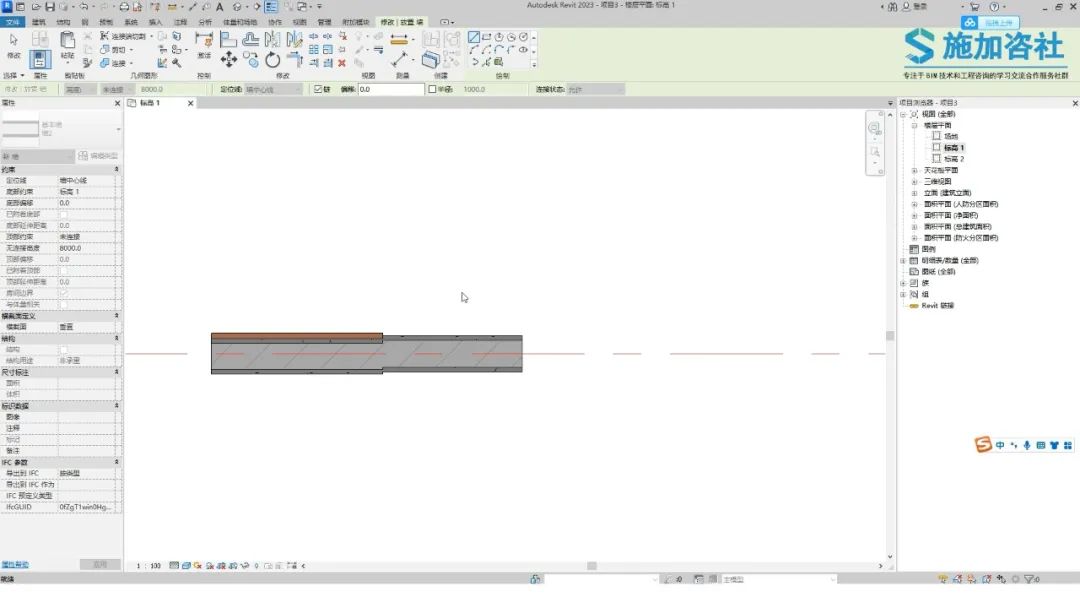1080x608 pixels.
Task: Select the Move tool in the ribbon
Action: click(x=229, y=60)
